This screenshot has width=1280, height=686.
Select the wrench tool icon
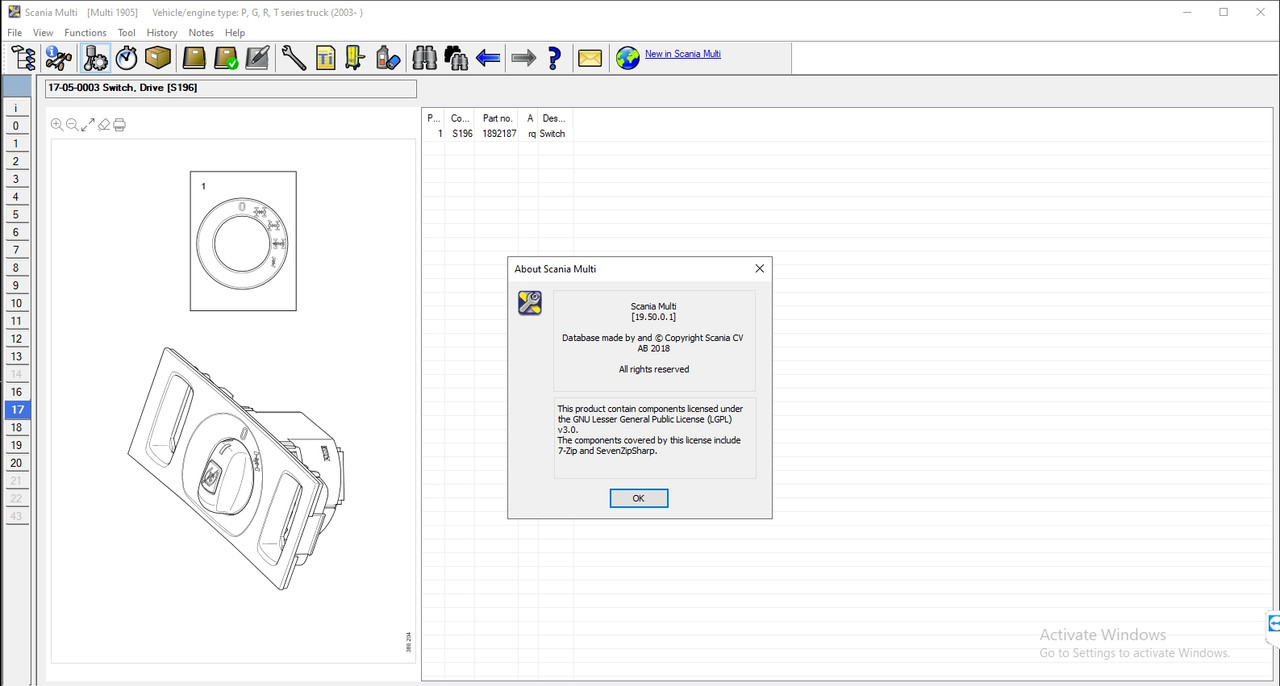coord(294,58)
